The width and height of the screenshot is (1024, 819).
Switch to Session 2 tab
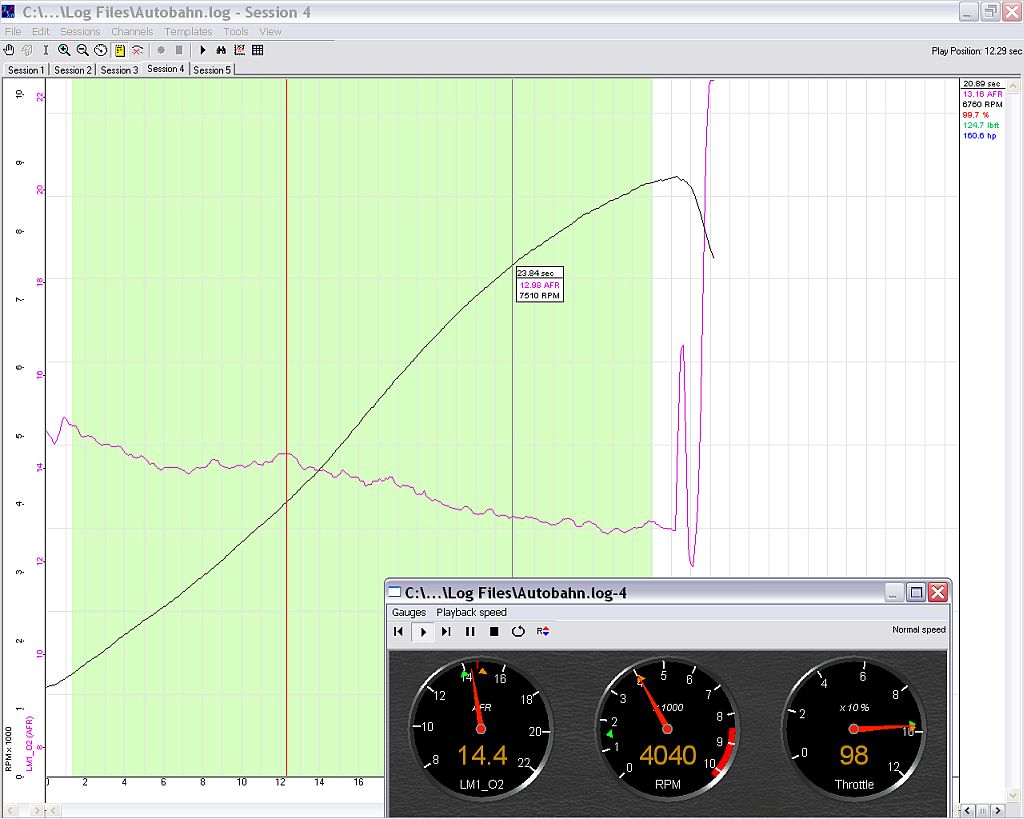point(72,70)
